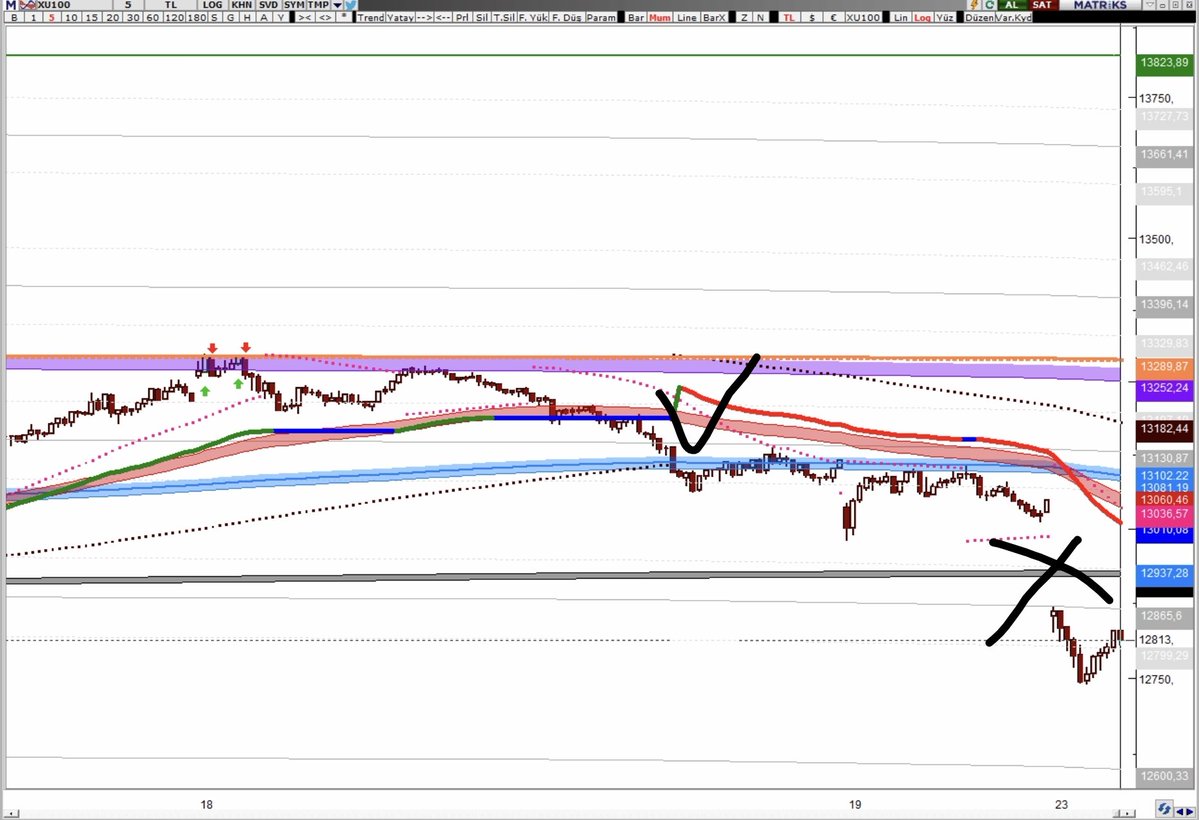Click the right arrow '-->' drawing tool

[x=424, y=17]
